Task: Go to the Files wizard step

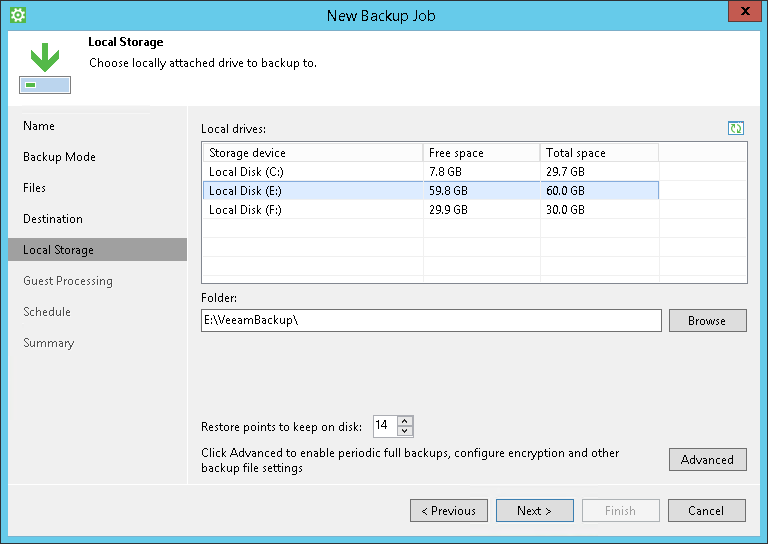Action: point(34,188)
